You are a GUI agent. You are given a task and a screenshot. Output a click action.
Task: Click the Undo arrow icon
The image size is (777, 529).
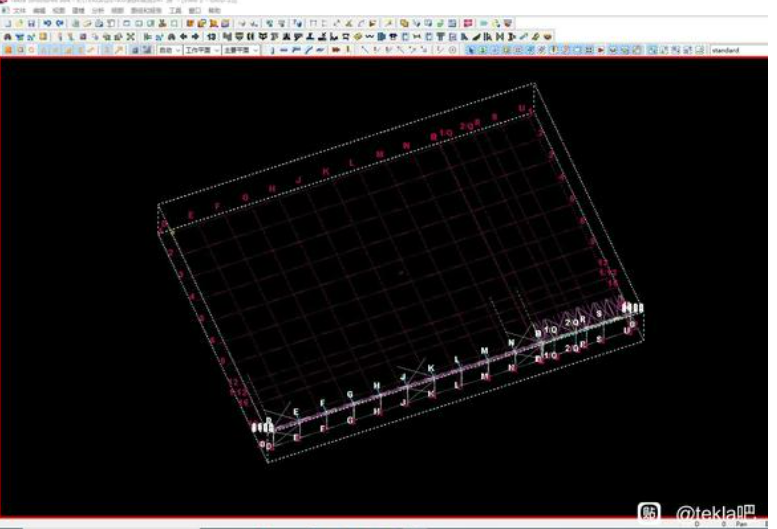point(47,23)
